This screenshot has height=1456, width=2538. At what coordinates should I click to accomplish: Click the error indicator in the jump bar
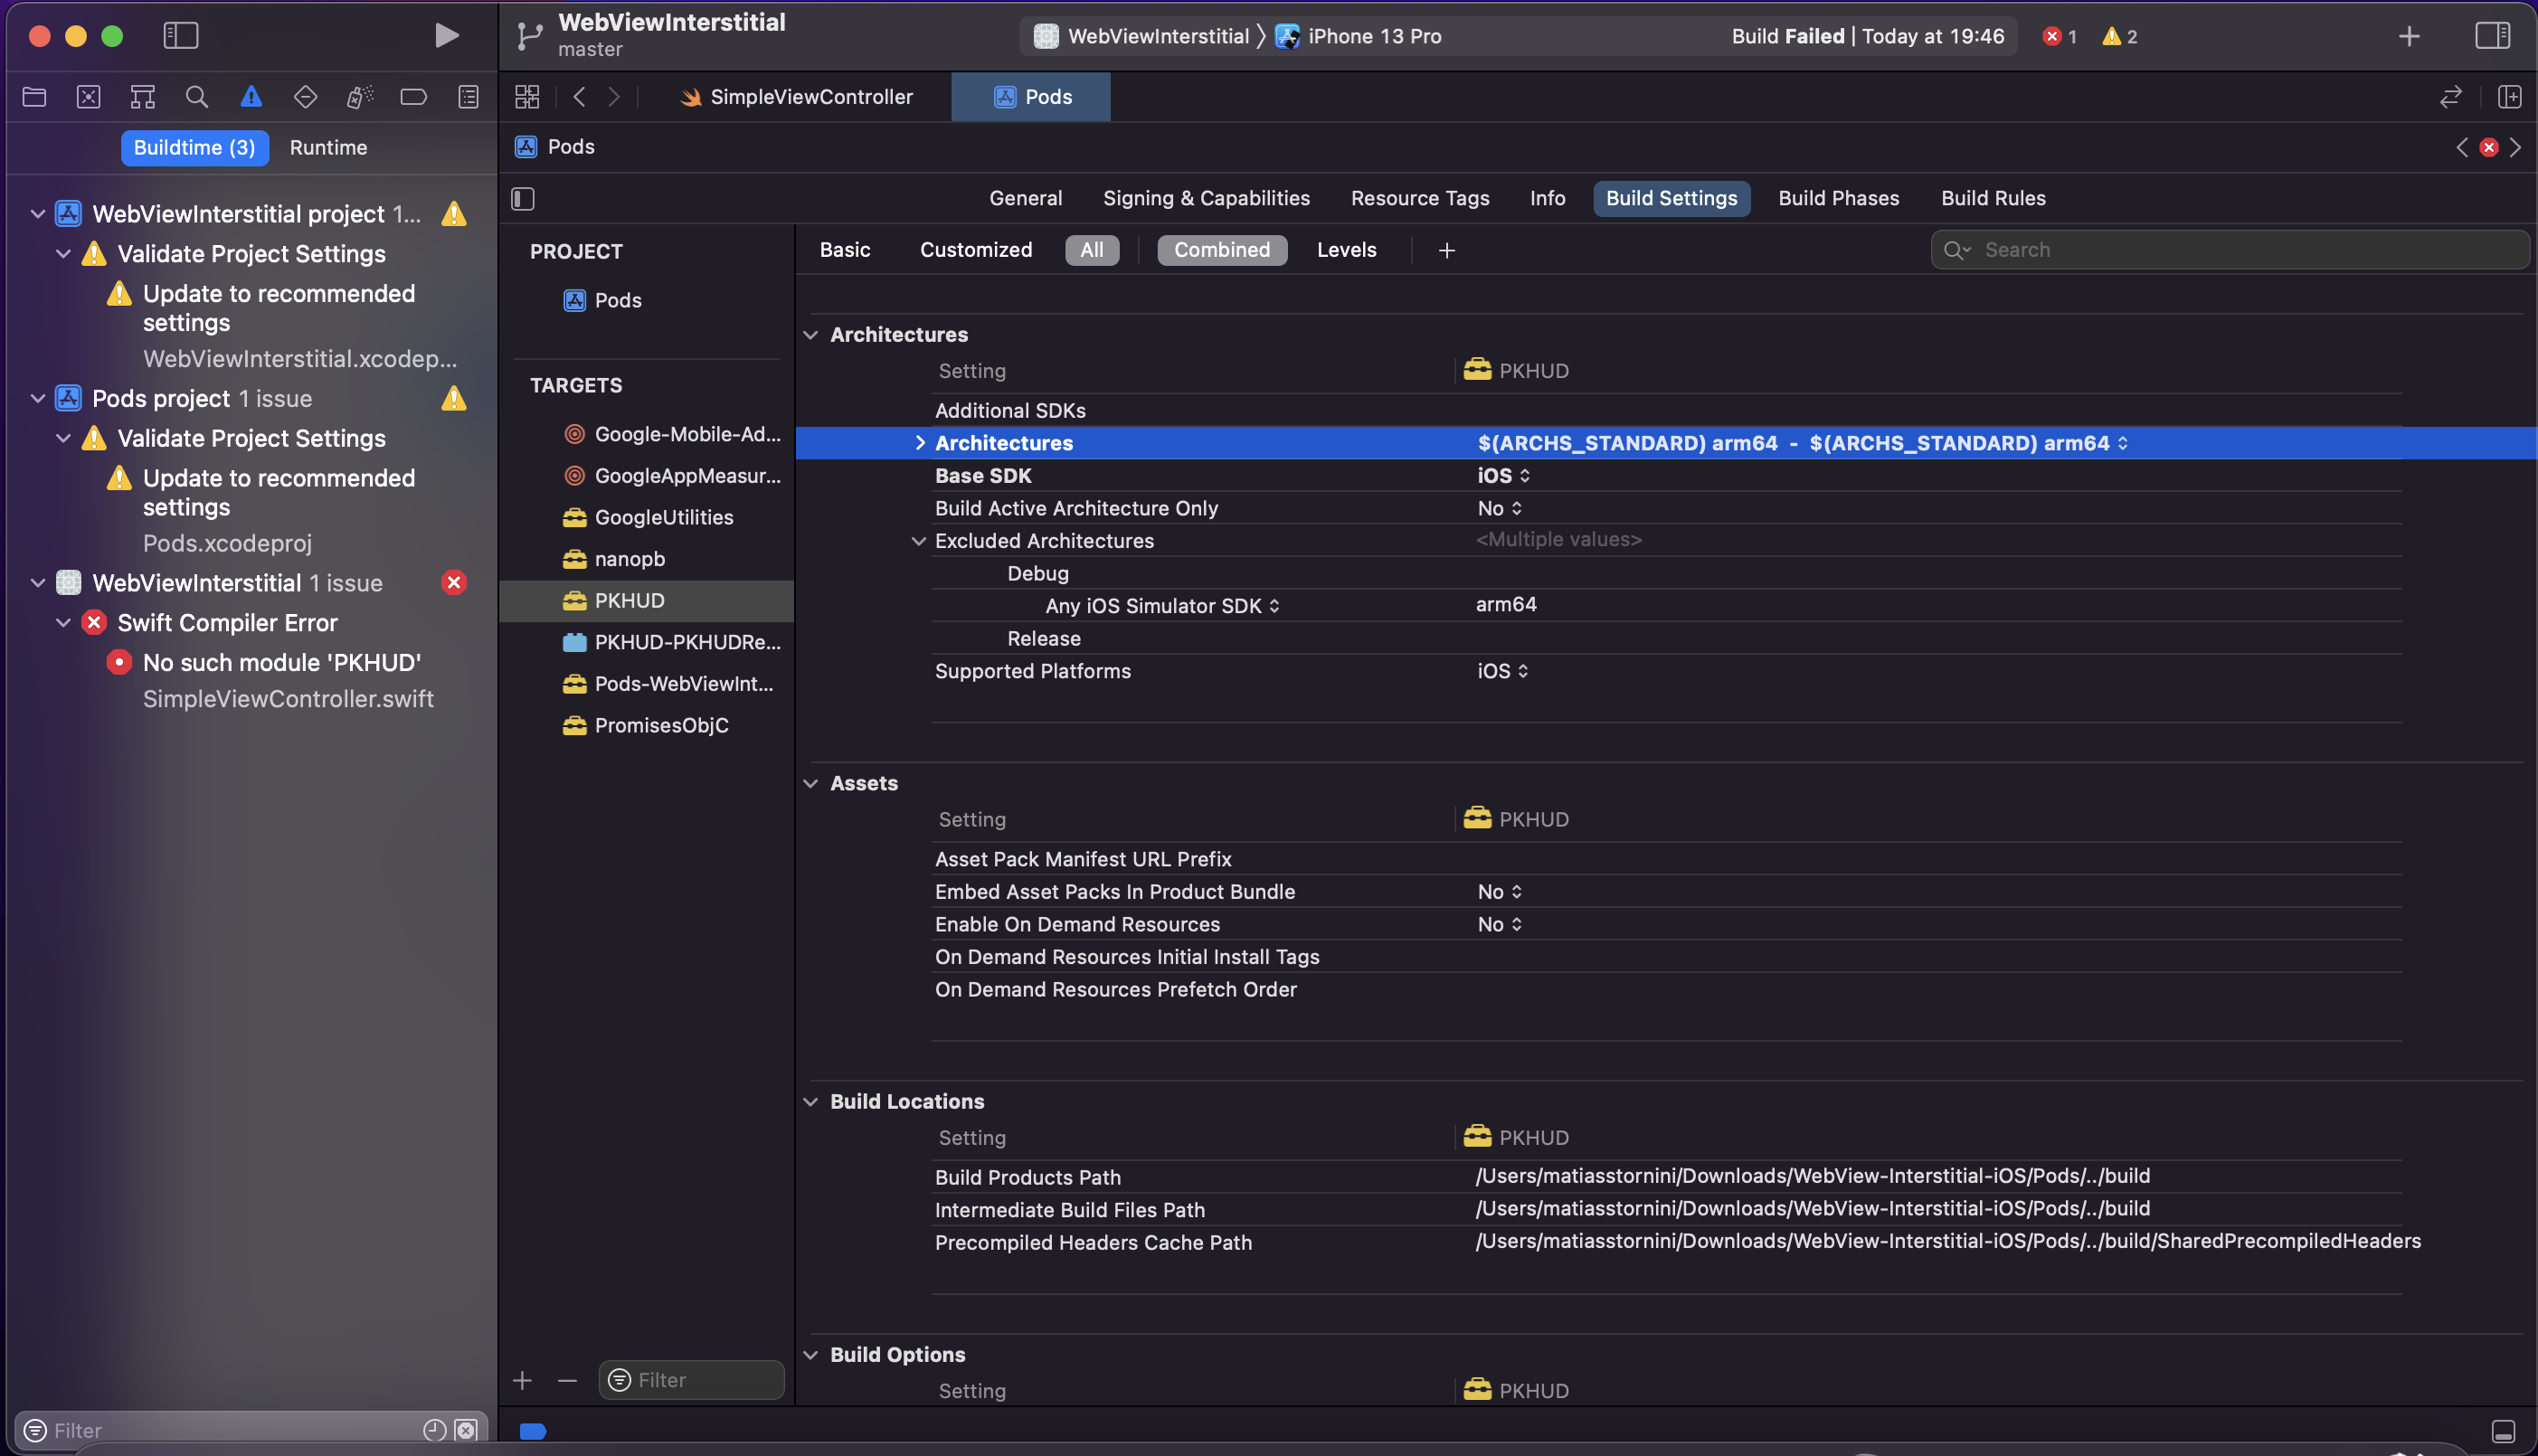point(2489,148)
